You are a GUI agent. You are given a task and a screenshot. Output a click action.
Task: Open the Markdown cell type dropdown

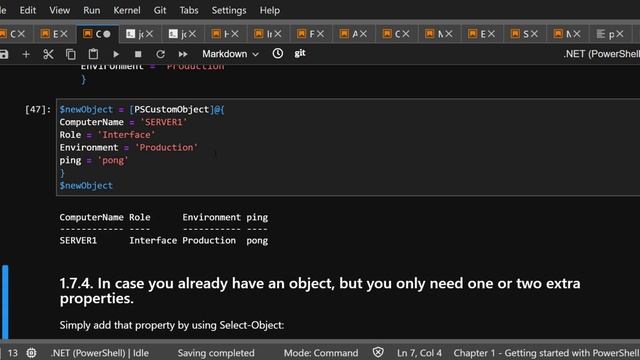[x=230, y=54]
